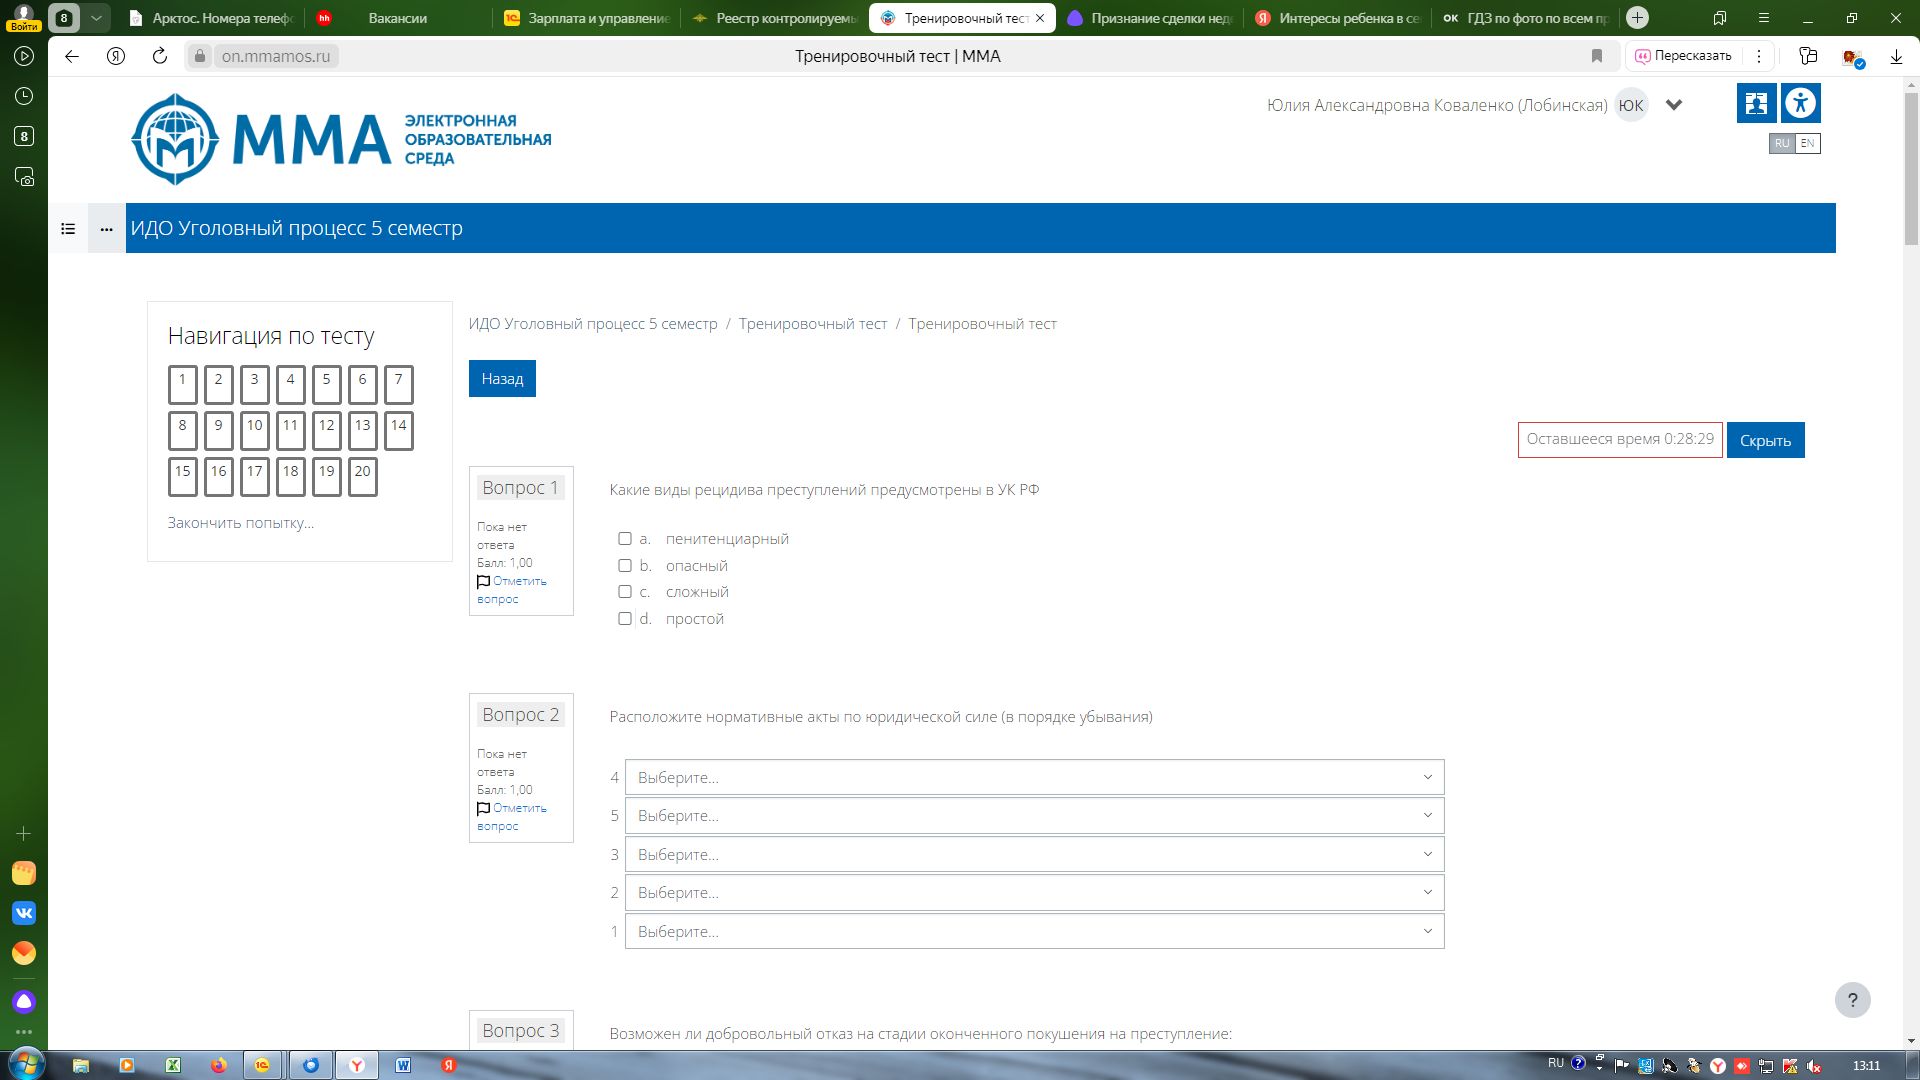
Task: Open the three-dots menu beside course title
Action: pyautogui.click(x=107, y=229)
